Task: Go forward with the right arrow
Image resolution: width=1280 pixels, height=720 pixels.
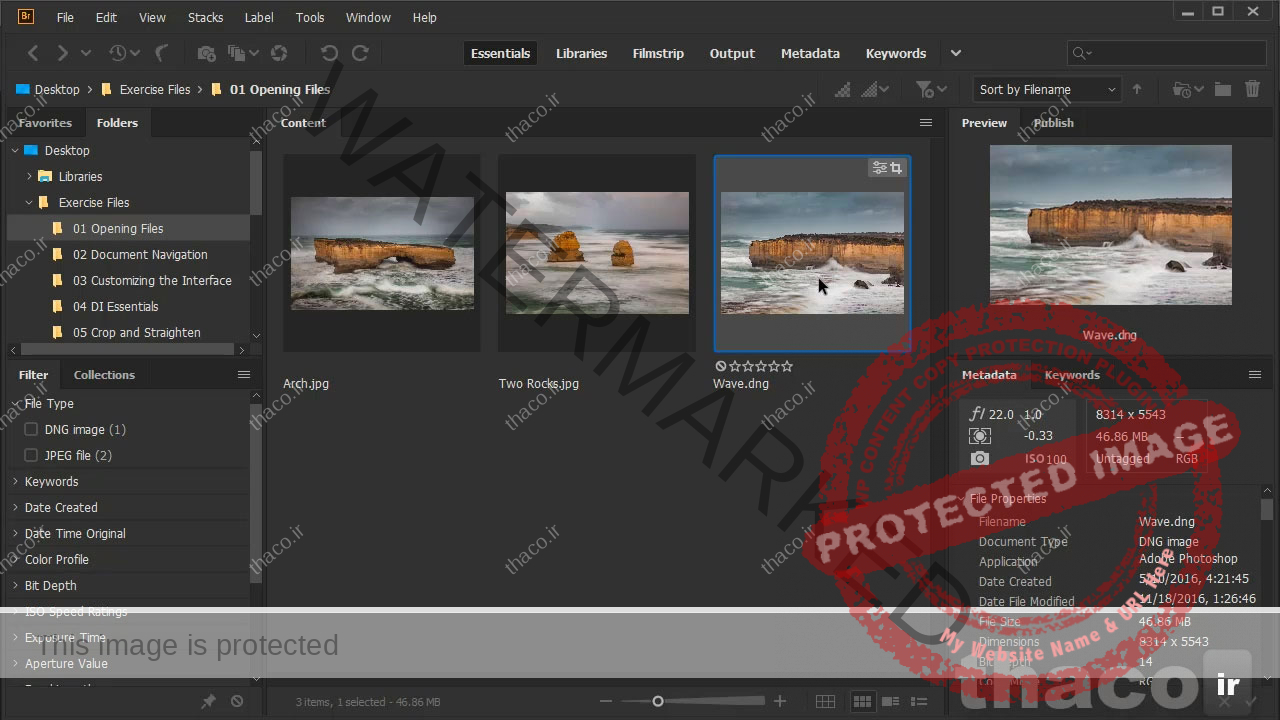Action: pos(62,53)
